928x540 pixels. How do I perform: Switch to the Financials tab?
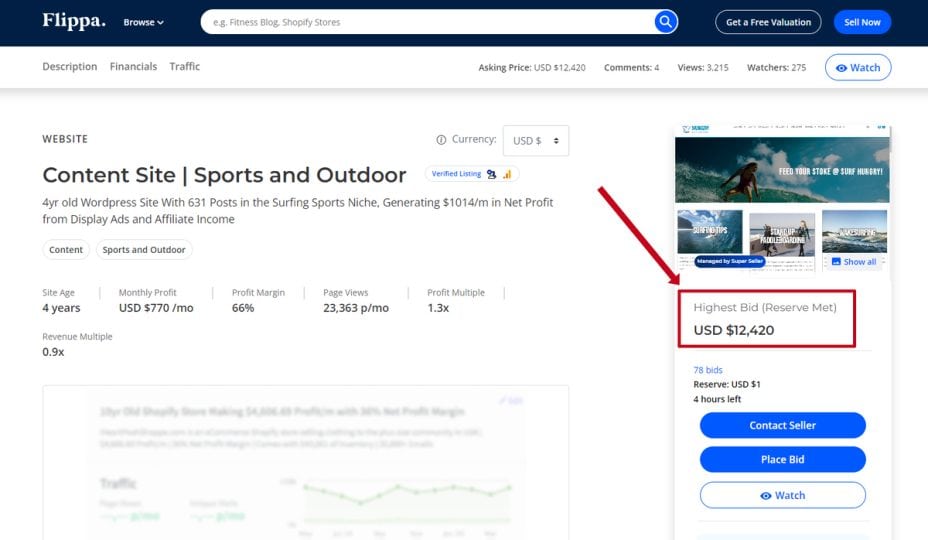(x=133, y=67)
